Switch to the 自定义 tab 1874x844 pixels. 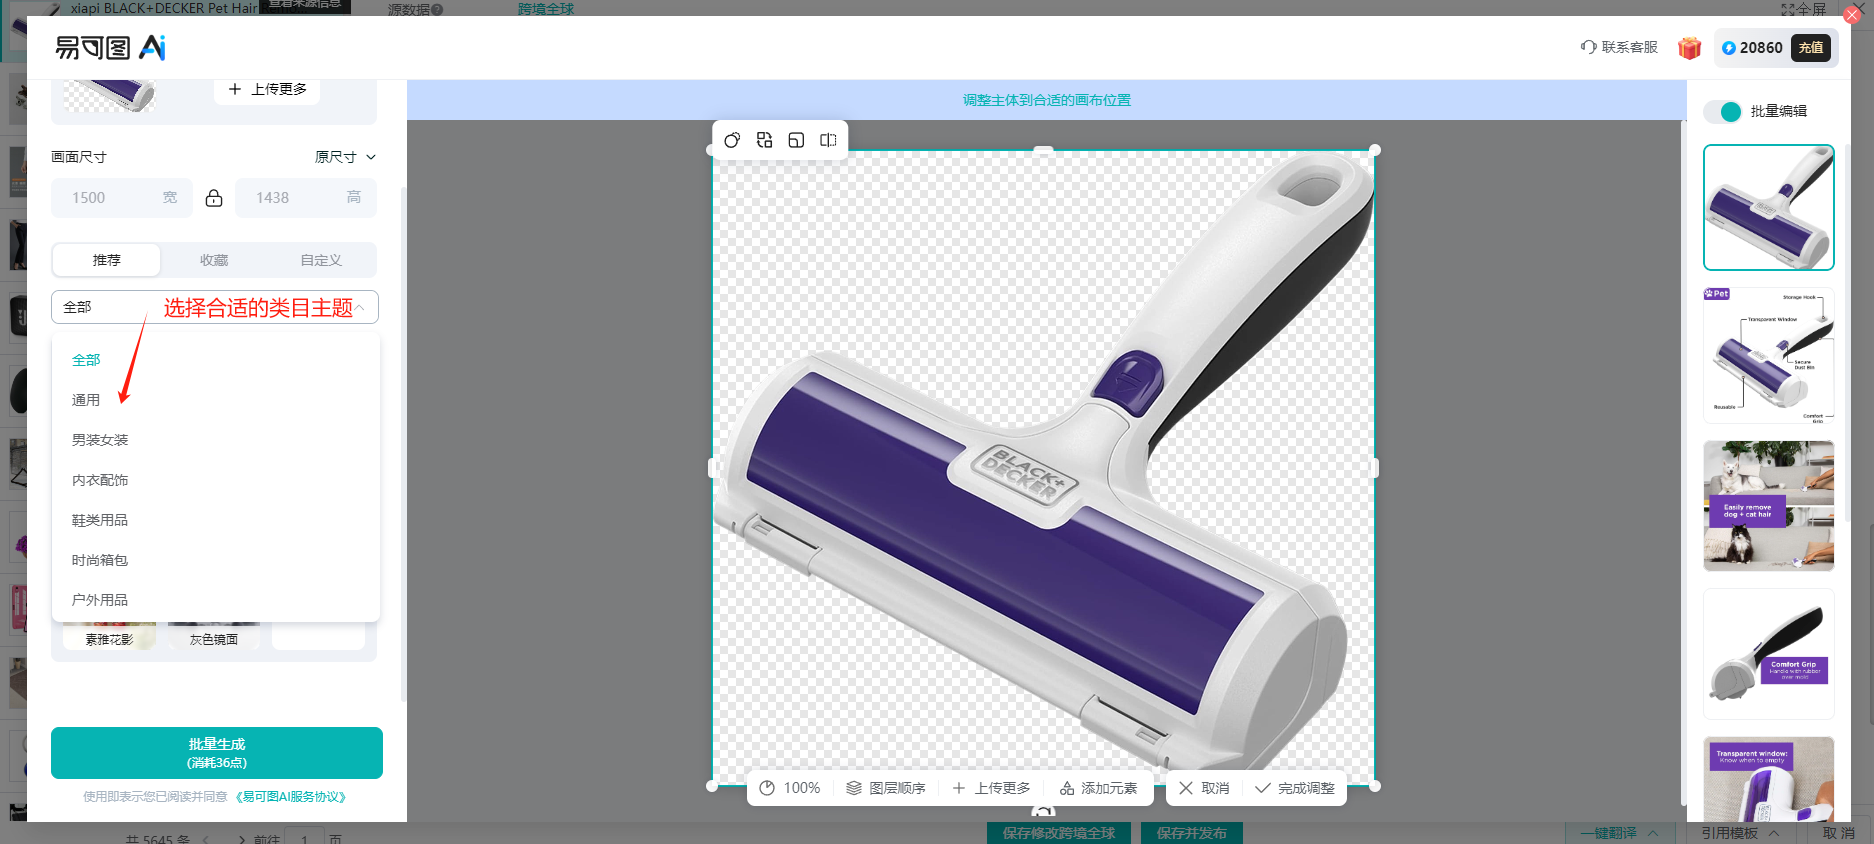pos(321,260)
